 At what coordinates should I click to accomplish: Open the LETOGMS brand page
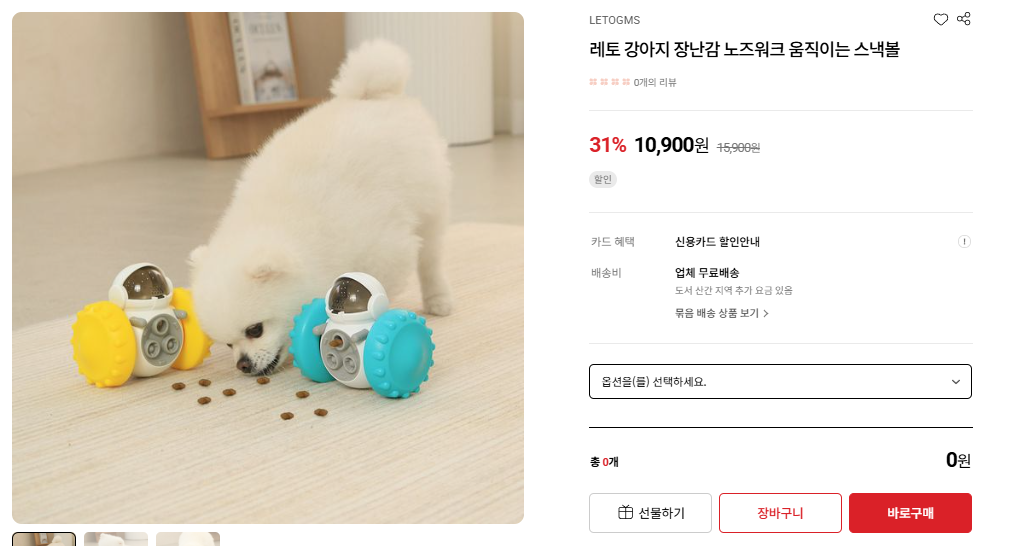(614, 20)
